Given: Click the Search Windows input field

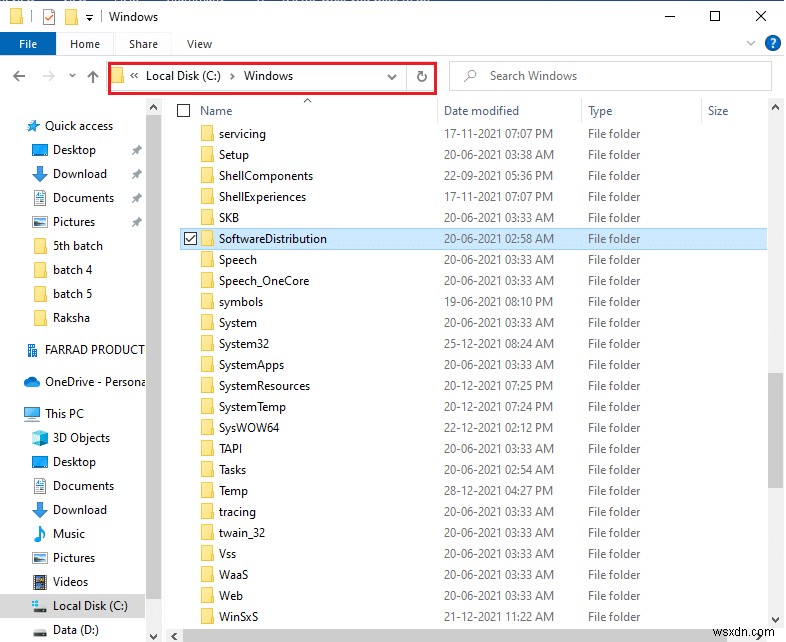Looking at the screenshot, I should (610, 76).
